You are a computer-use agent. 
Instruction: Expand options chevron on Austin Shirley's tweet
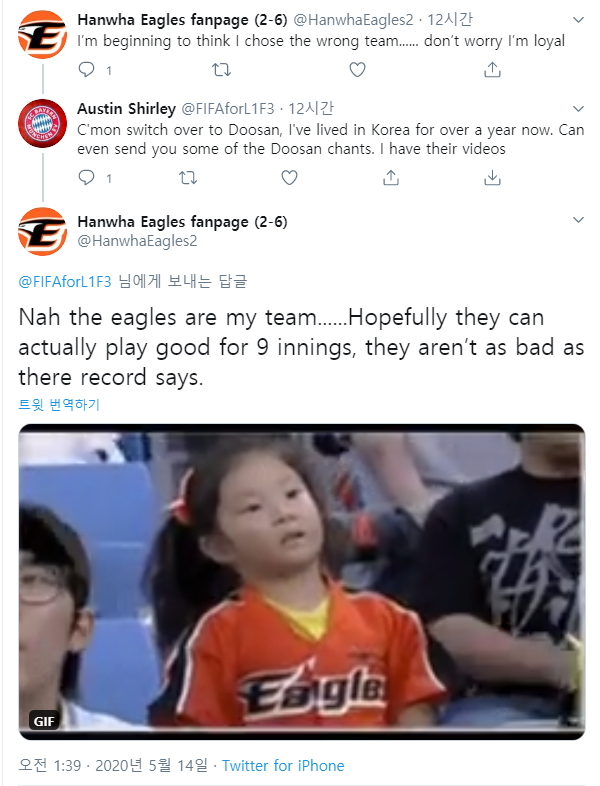coord(578,109)
